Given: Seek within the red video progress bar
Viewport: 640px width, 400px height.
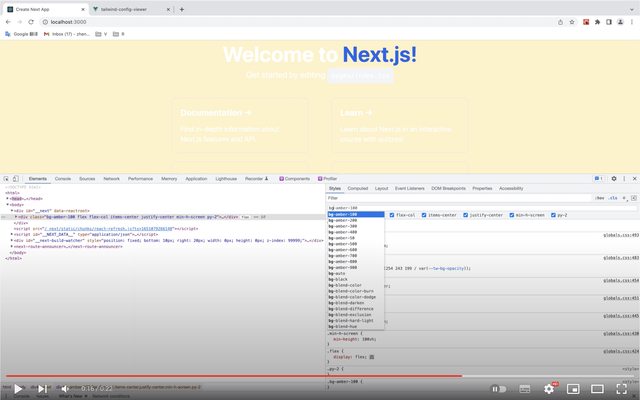Looking at the screenshot, I should click(234, 376).
